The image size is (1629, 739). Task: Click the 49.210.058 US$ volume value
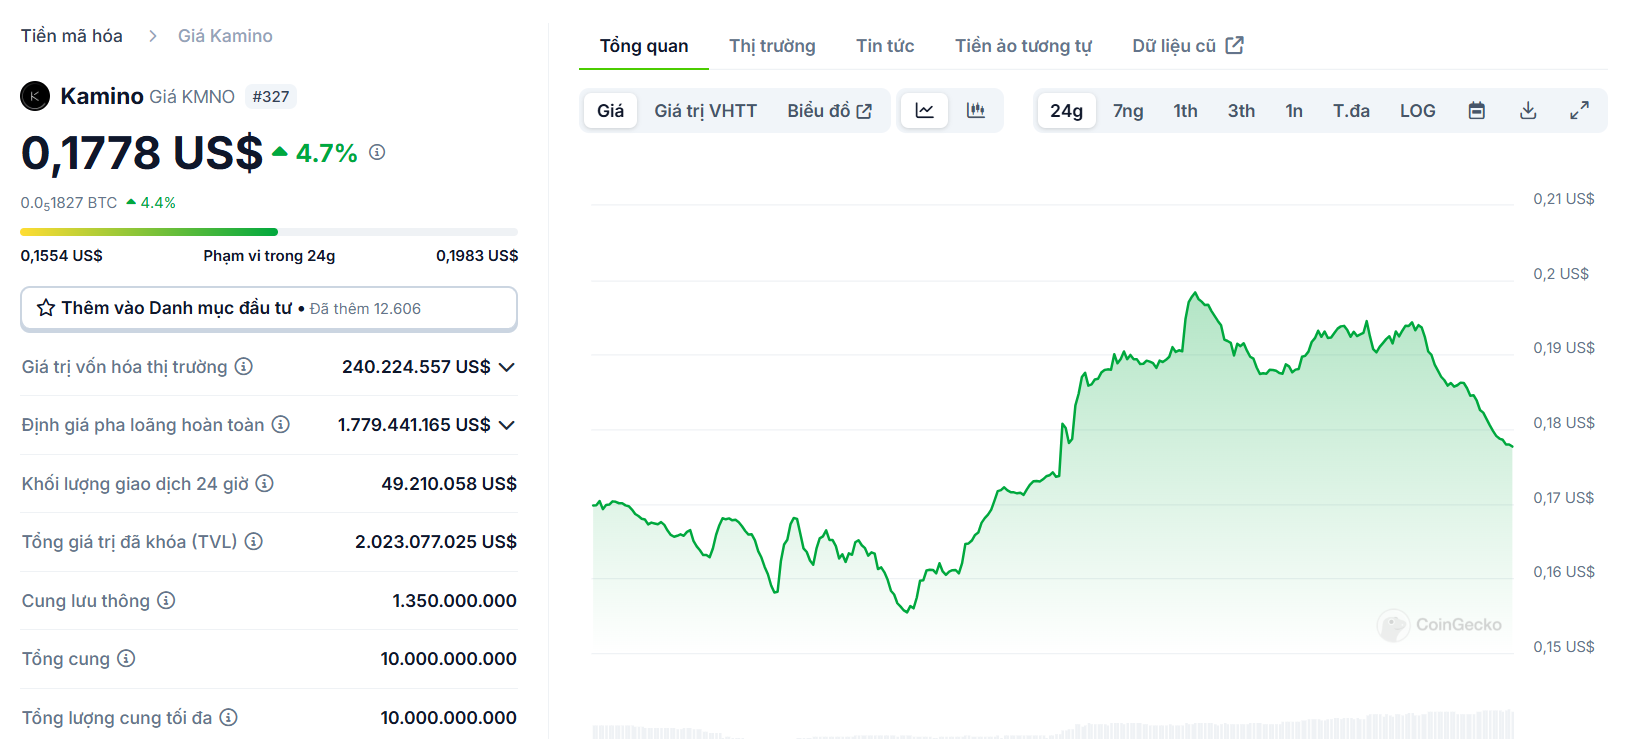449,484
